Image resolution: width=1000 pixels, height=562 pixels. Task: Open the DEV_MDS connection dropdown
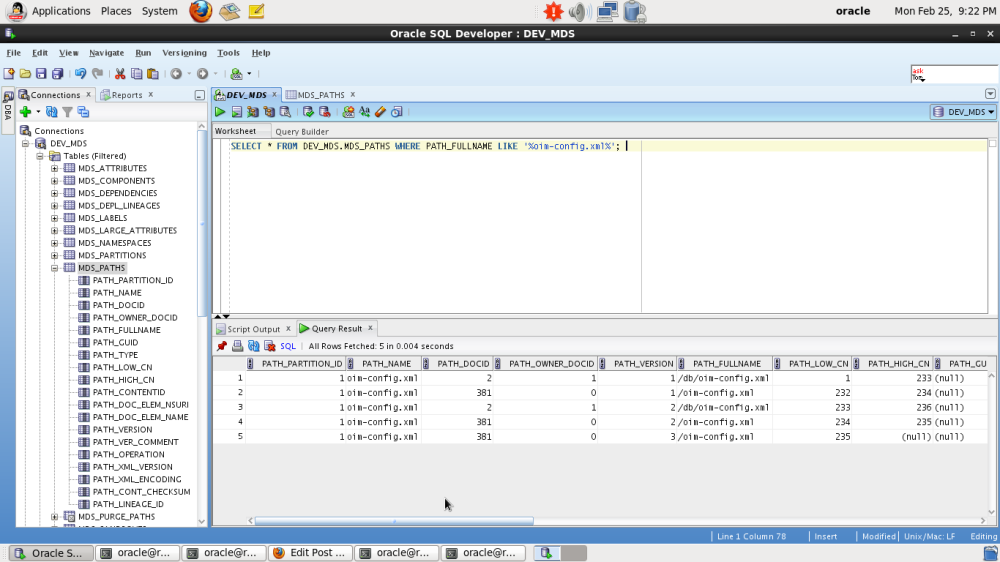coord(963,112)
